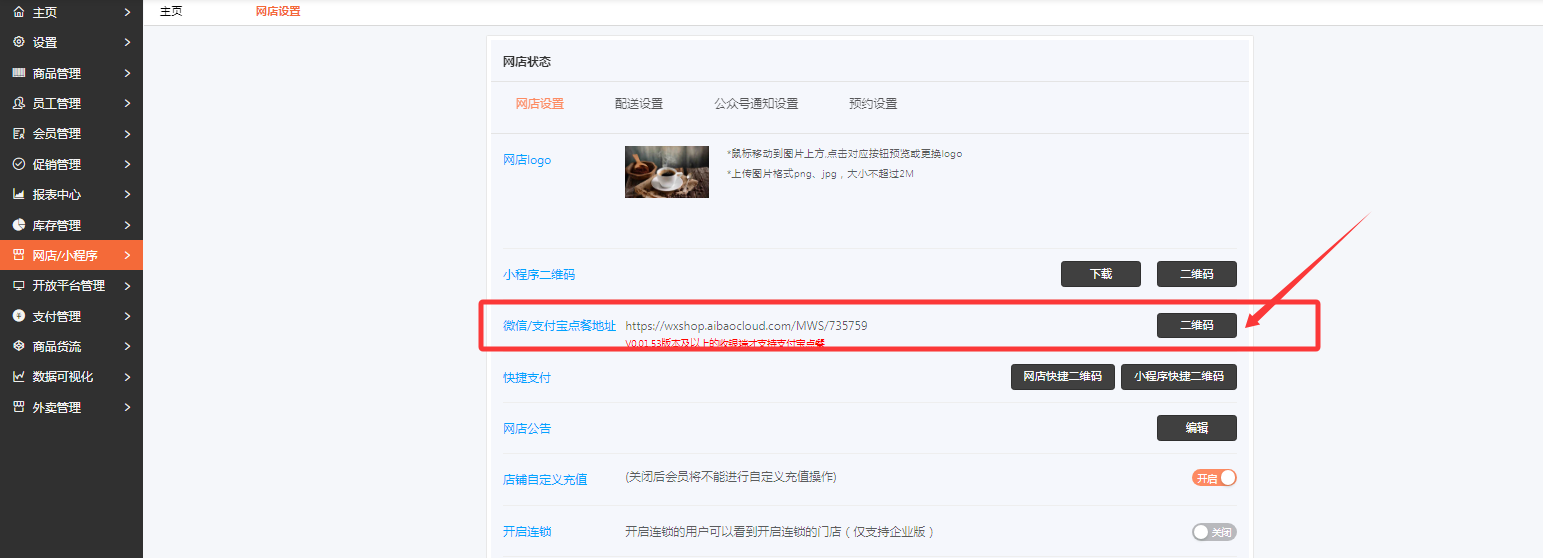The width and height of the screenshot is (1543, 558).
Task: Turn off the 店铺自定义充值 switch
Action: [x=1214, y=478]
